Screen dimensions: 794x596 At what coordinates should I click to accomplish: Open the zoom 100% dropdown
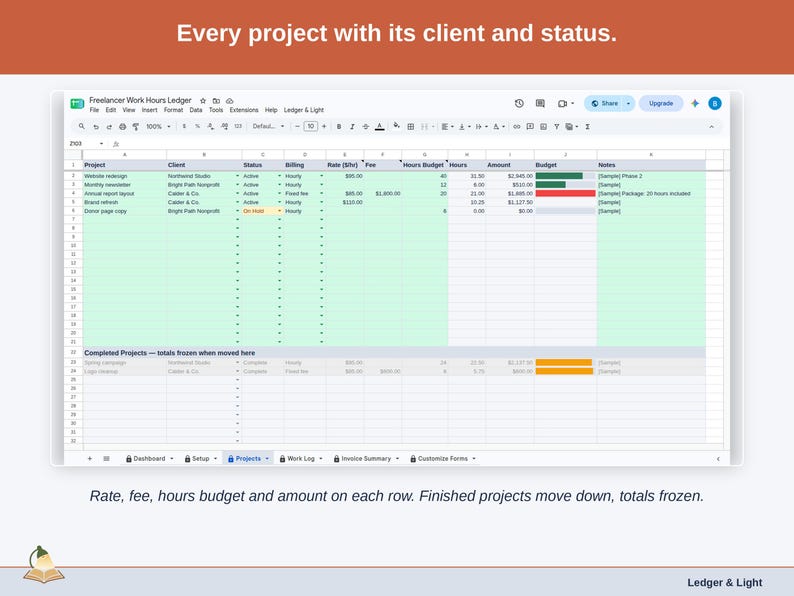158,127
